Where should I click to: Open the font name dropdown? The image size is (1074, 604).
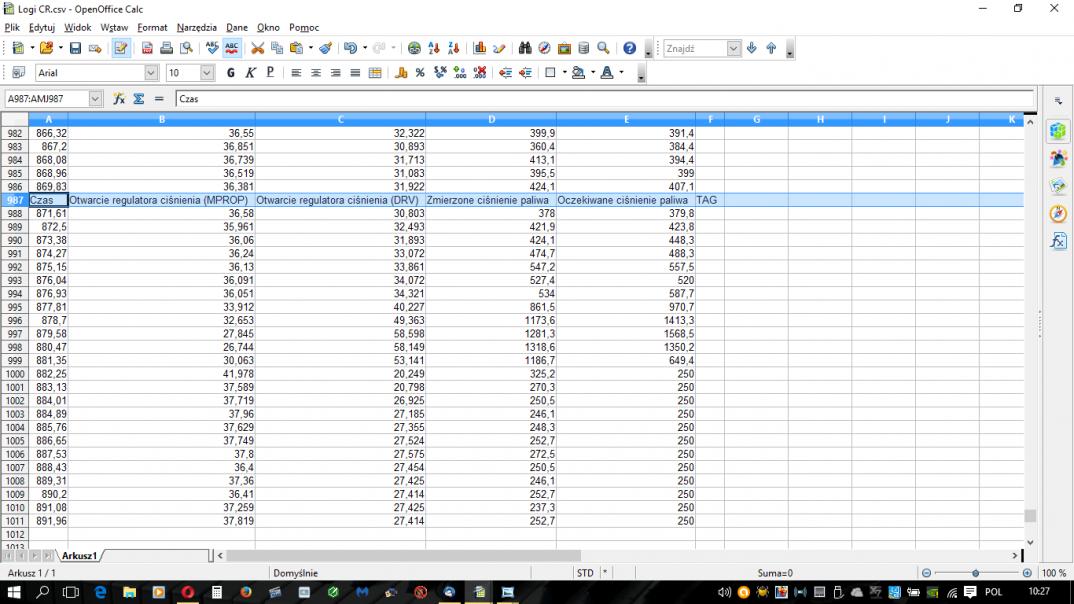(151, 73)
